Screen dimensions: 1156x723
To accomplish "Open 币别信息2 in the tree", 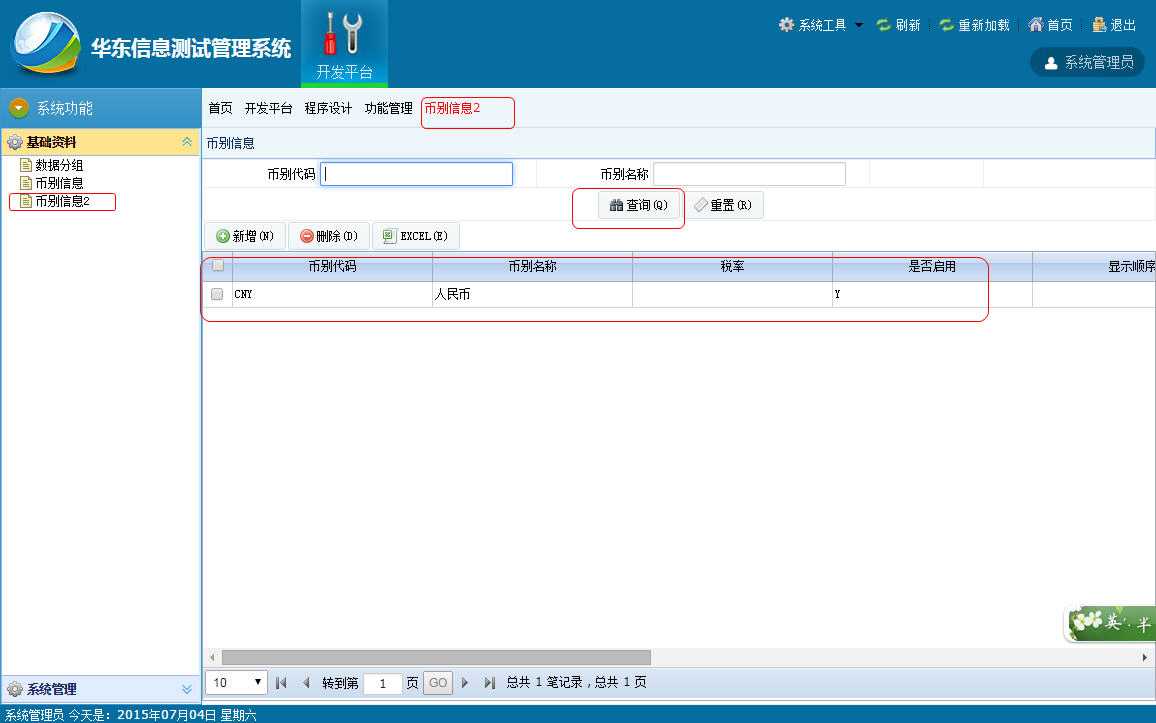I will tap(63, 200).
